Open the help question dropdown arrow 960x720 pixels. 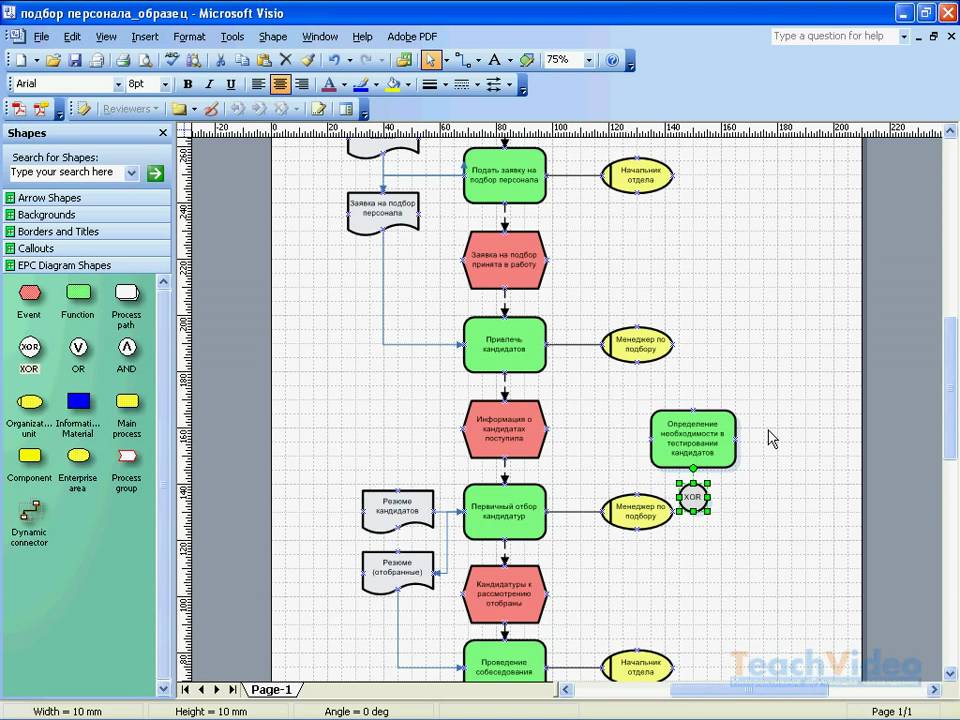click(904, 37)
